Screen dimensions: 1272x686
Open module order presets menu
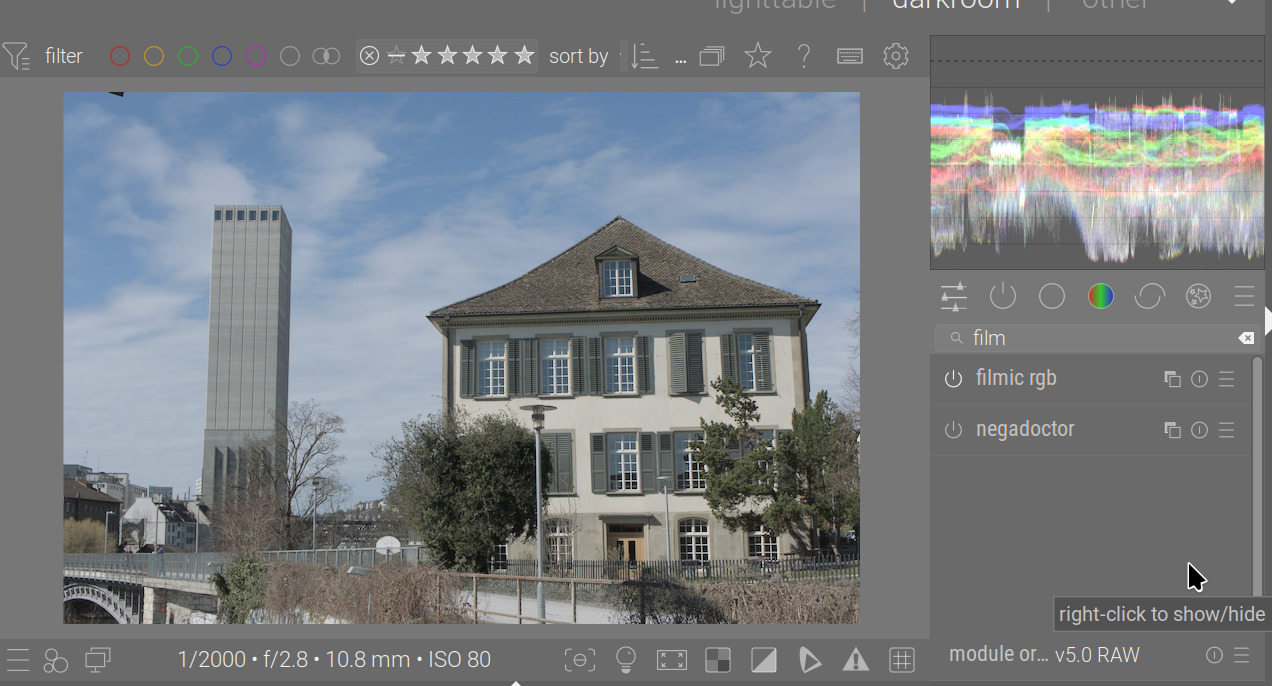coord(1241,656)
